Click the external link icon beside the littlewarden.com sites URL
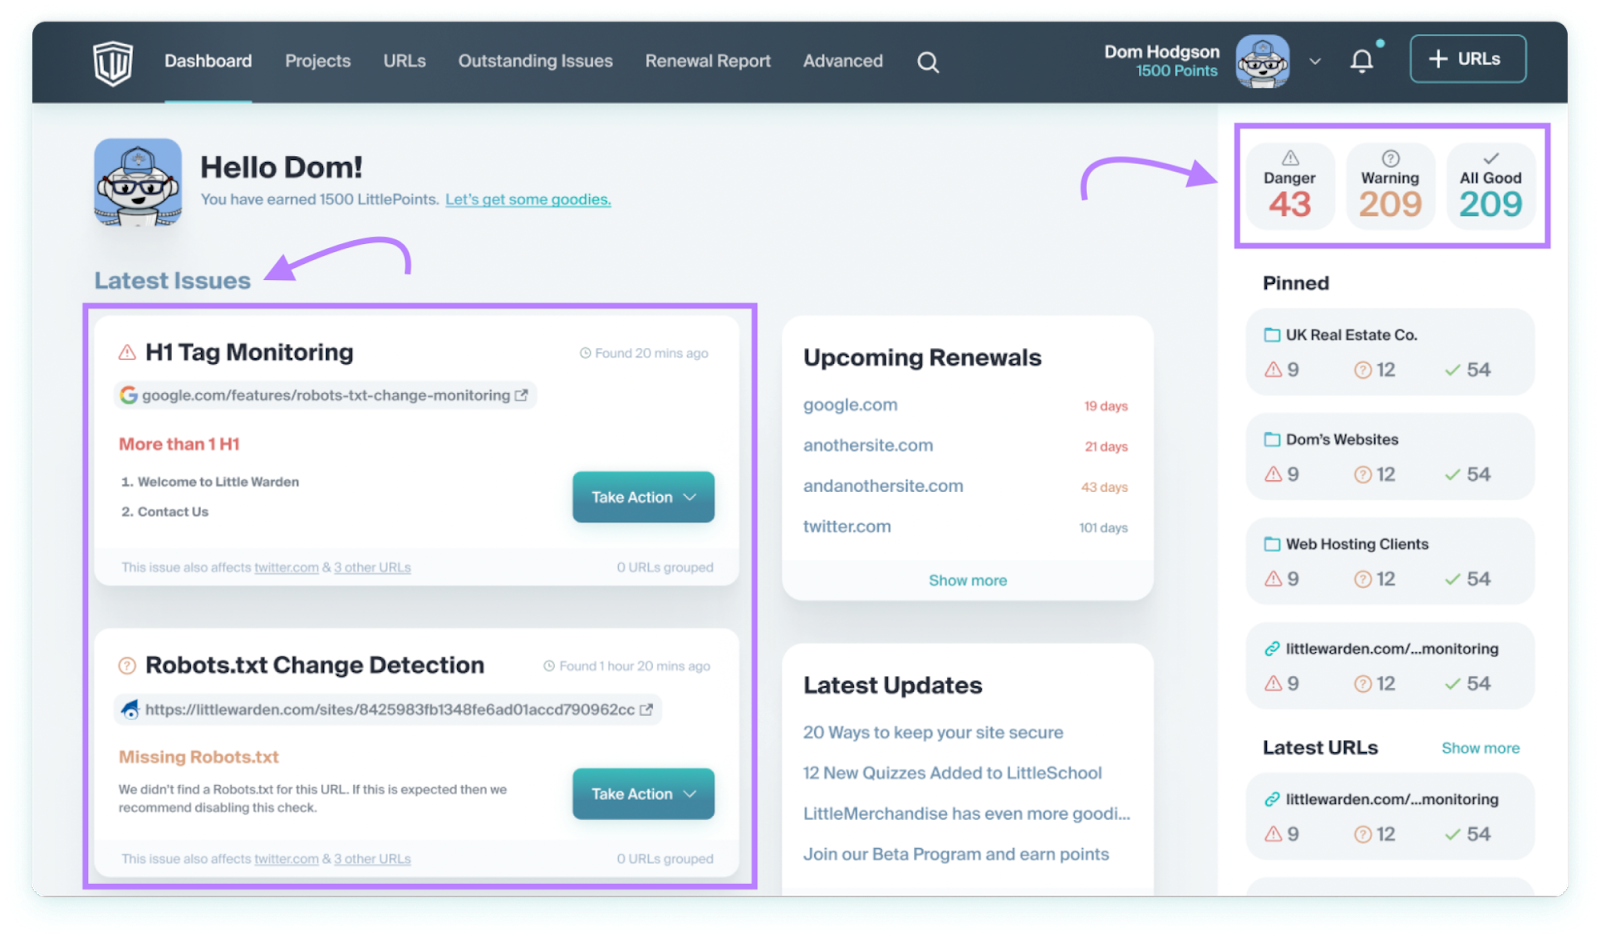 (x=646, y=709)
